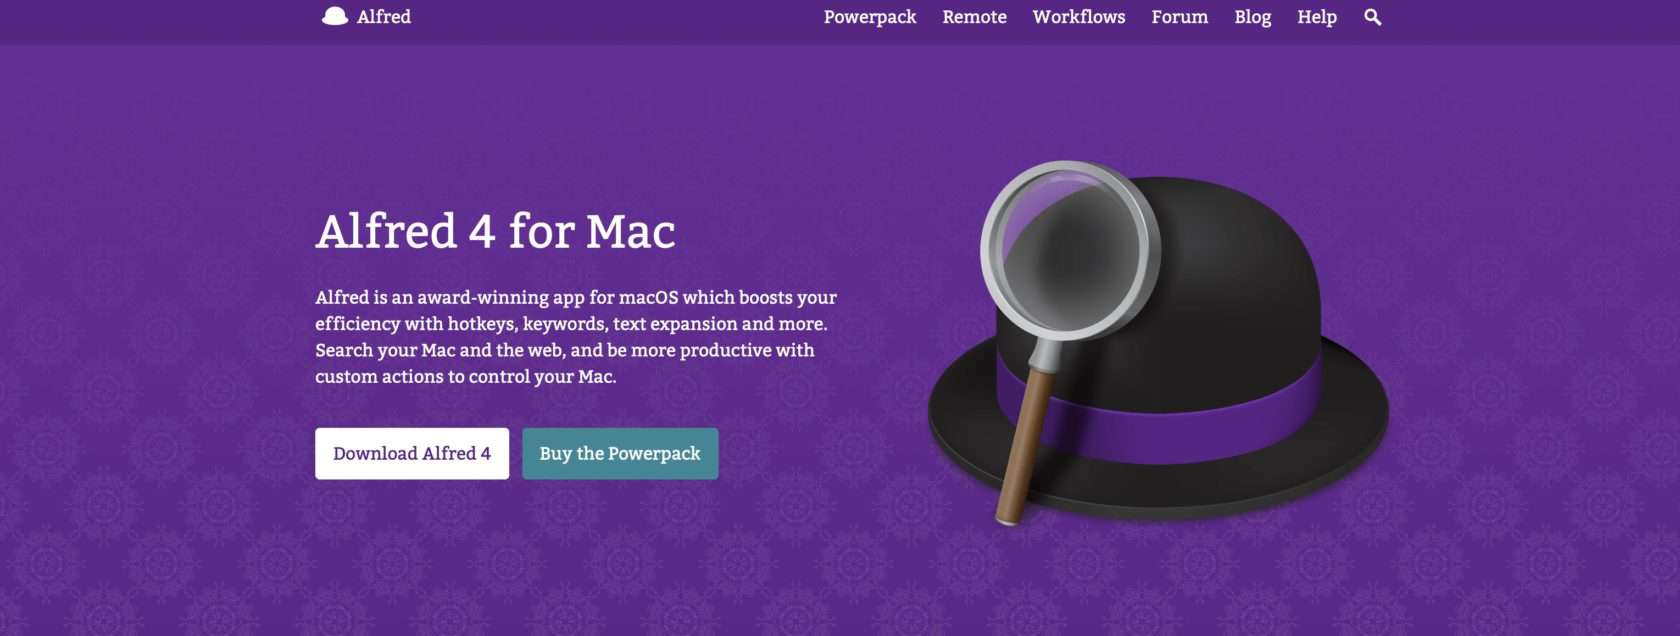
Task: Click the silver rim of the magnifying glass
Action: [989, 250]
